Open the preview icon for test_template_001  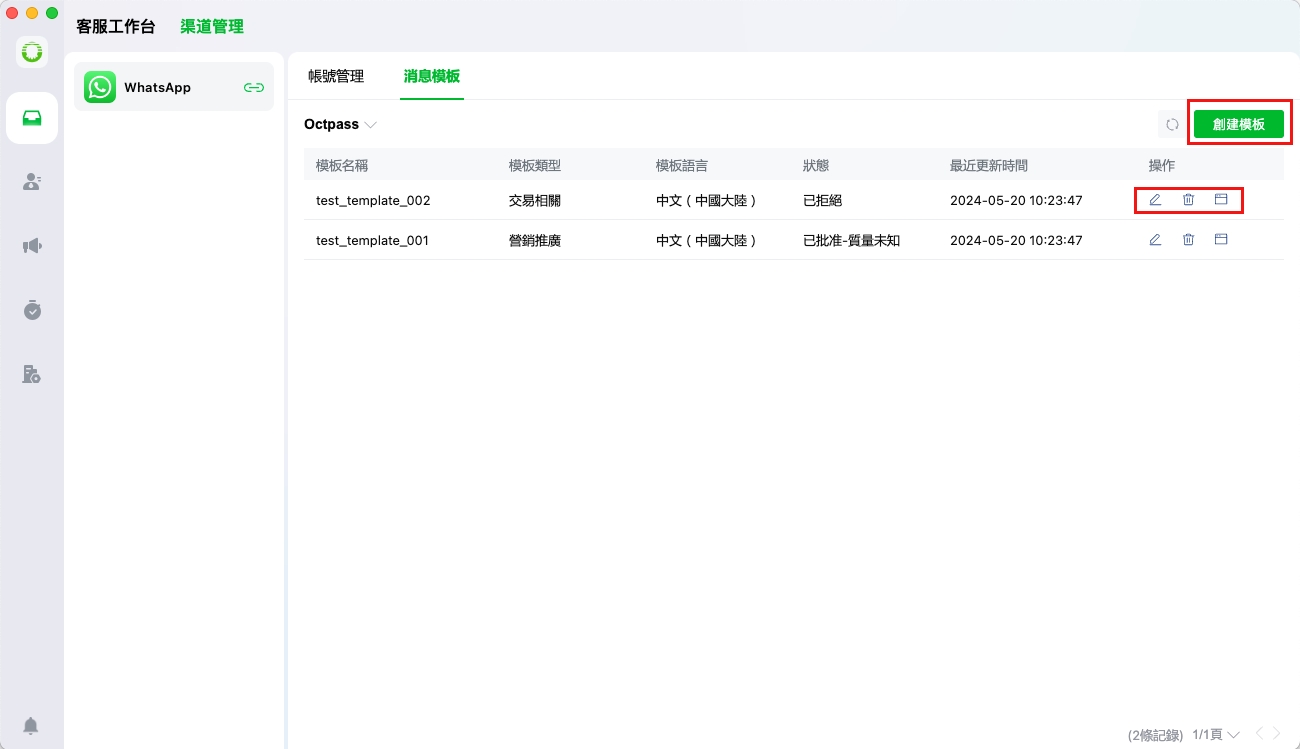pyautogui.click(x=1221, y=240)
